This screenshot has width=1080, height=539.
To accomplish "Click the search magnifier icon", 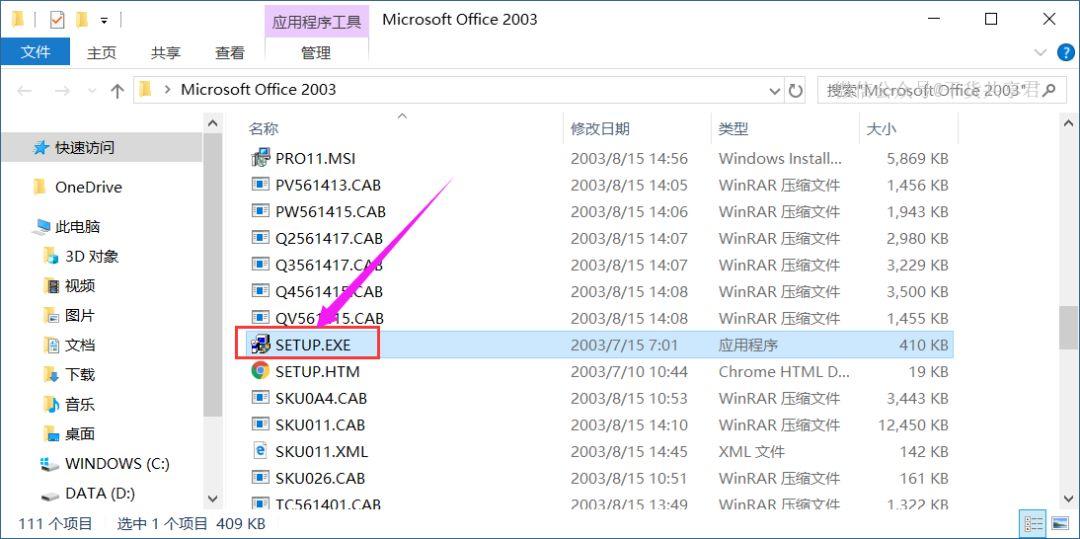I will [x=1049, y=89].
